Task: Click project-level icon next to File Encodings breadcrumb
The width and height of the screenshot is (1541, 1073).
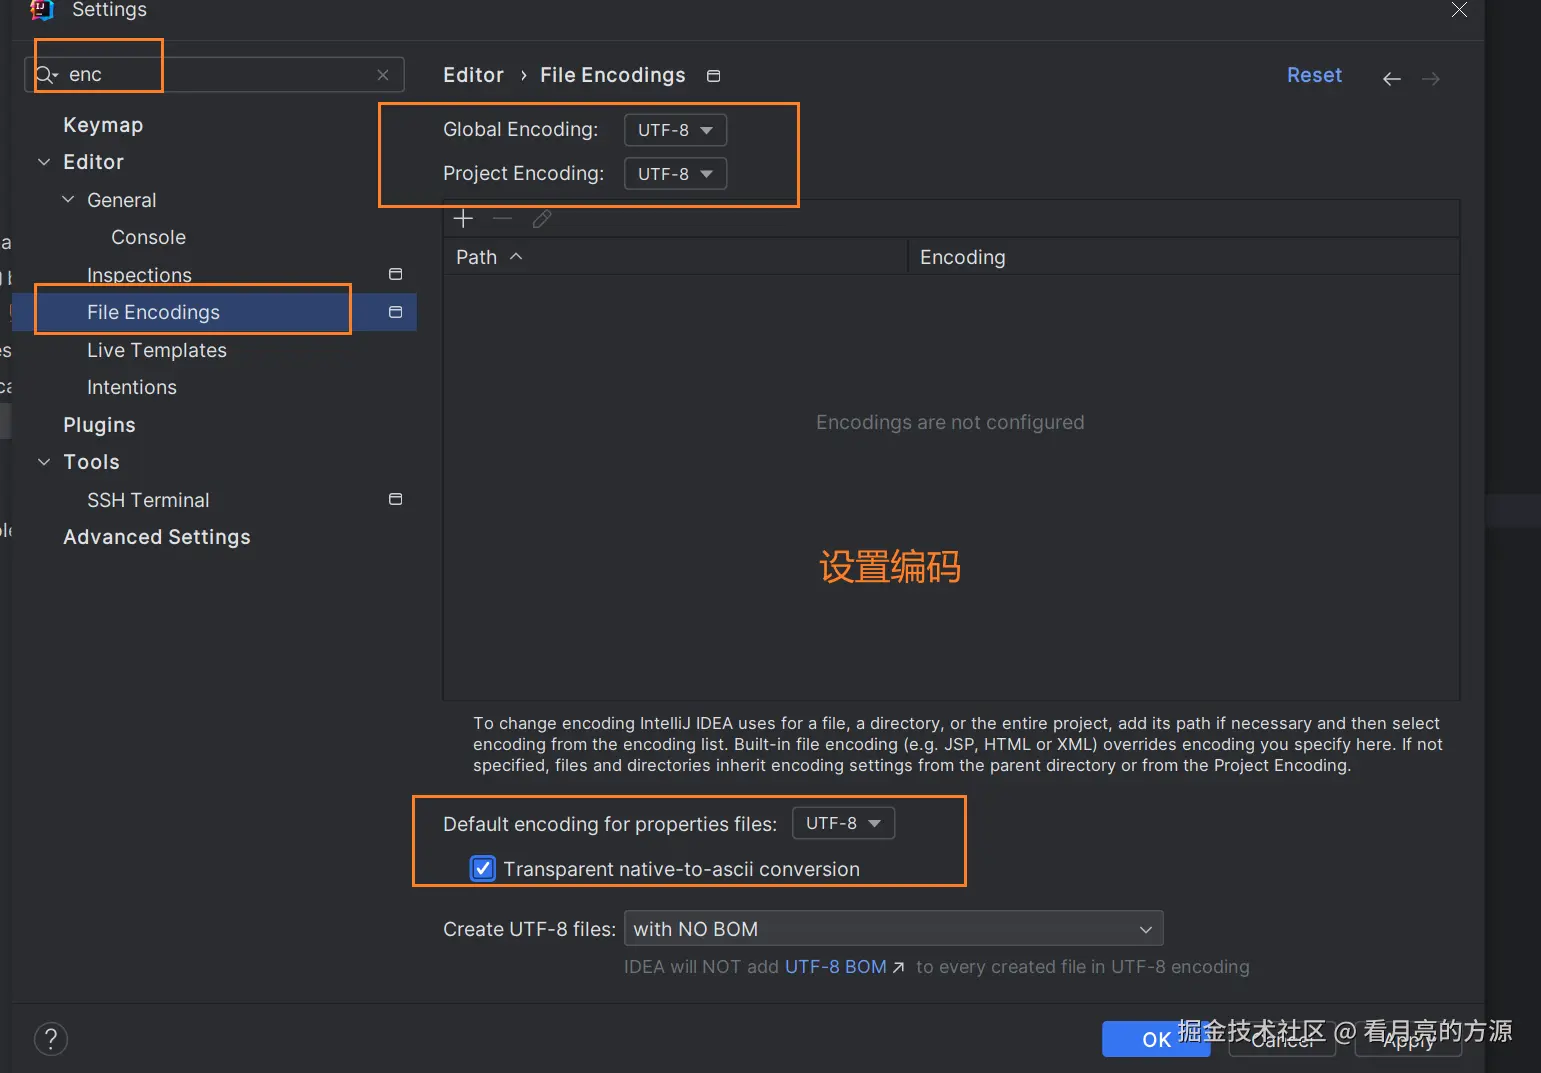Action: click(x=713, y=76)
